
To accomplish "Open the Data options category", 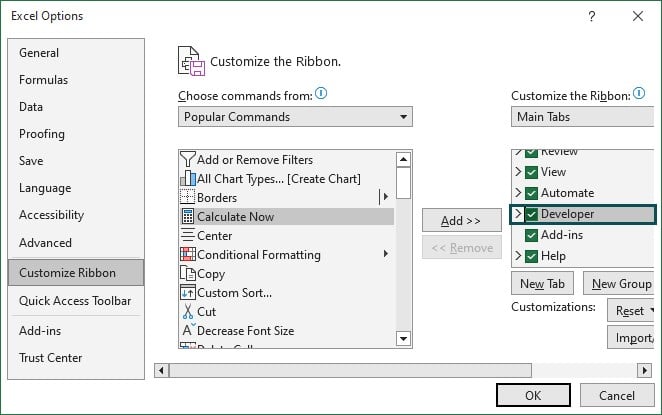I will [76, 107].
